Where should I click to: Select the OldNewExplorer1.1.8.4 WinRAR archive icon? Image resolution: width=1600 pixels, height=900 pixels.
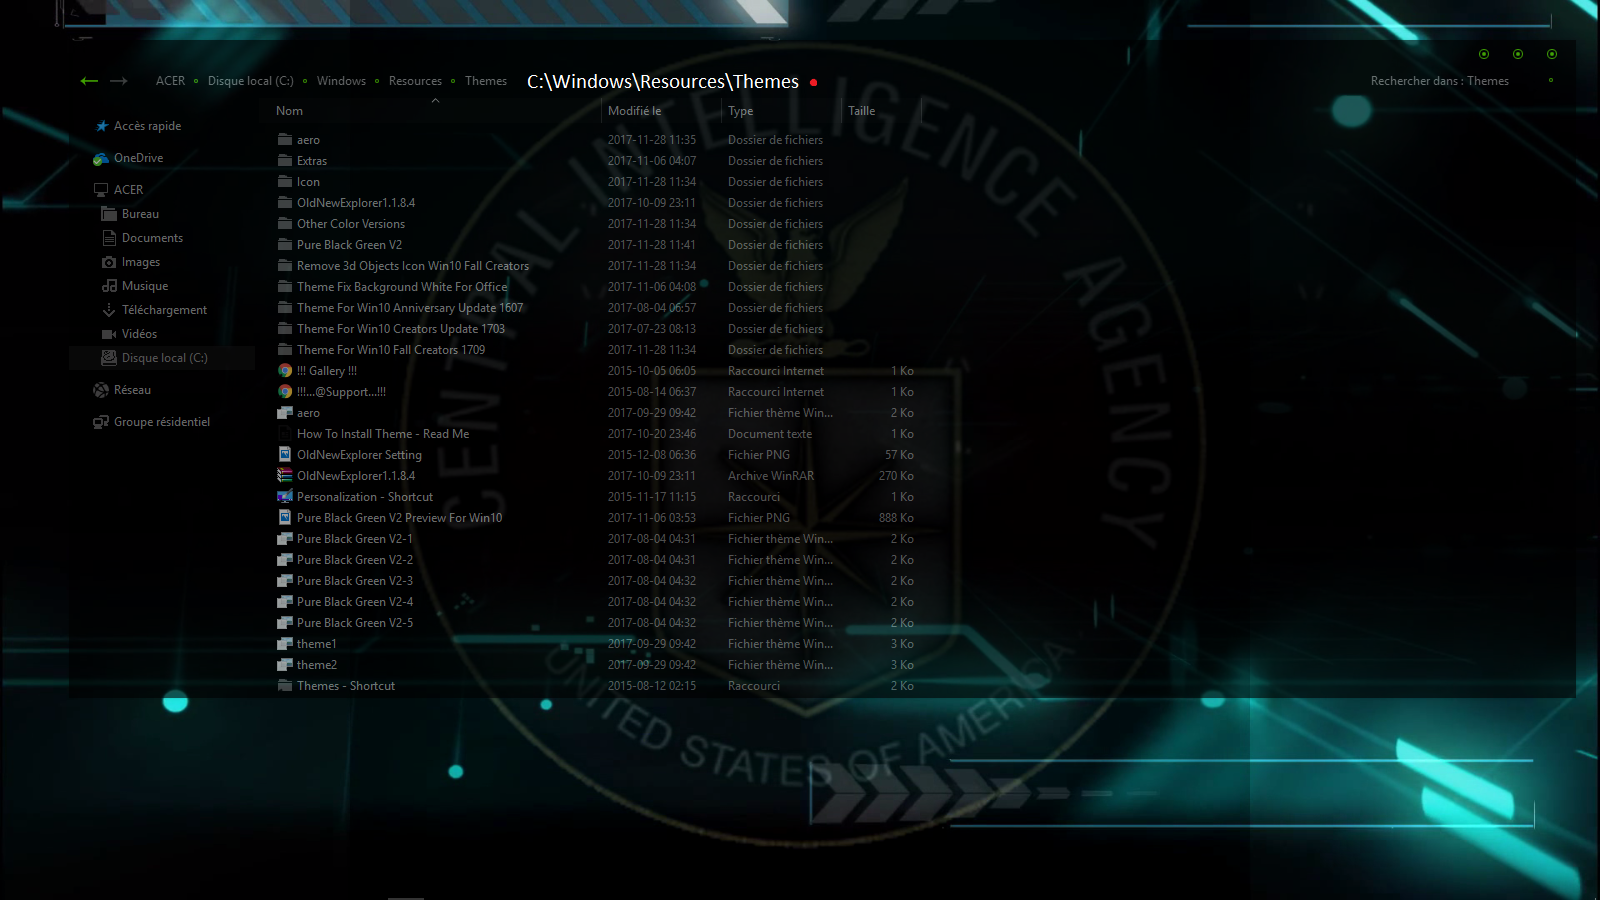tap(285, 476)
